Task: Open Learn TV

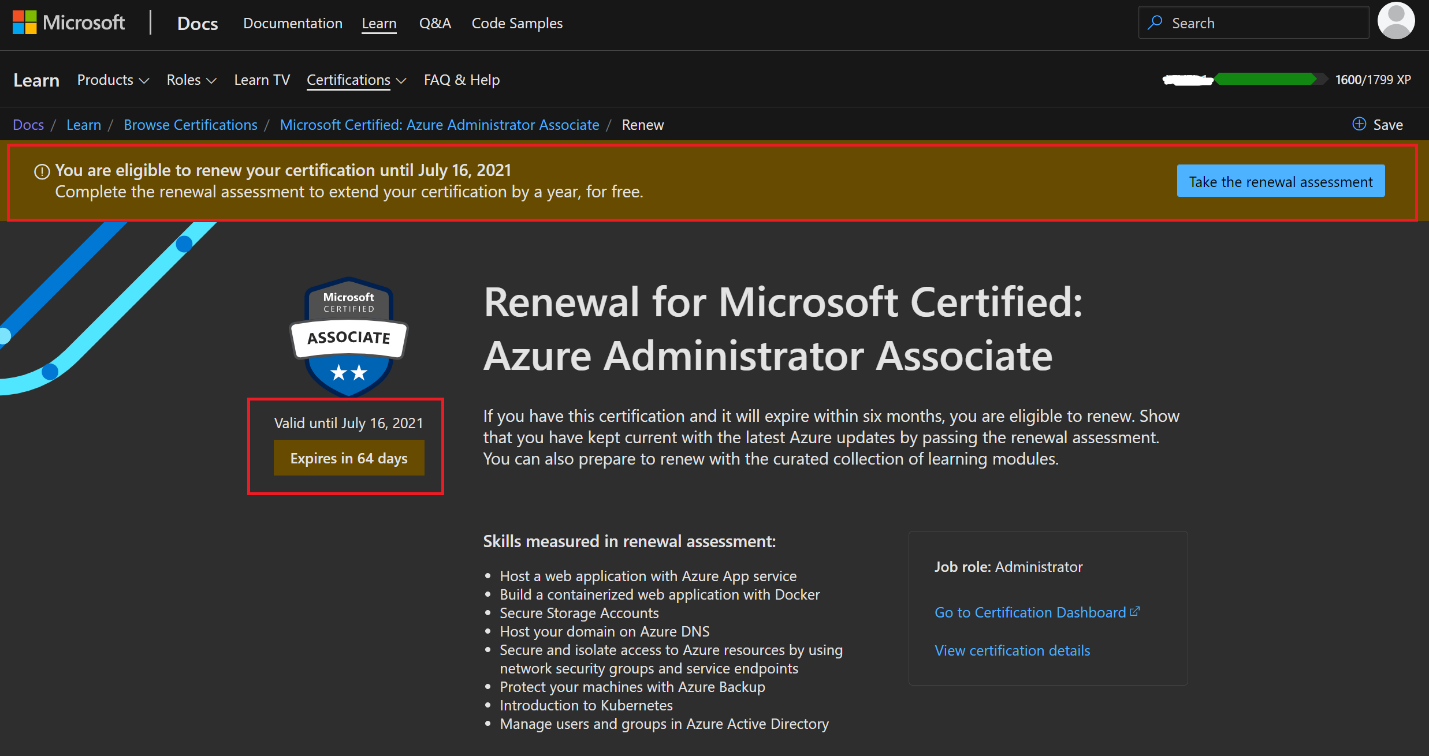Action: [x=262, y=80]
